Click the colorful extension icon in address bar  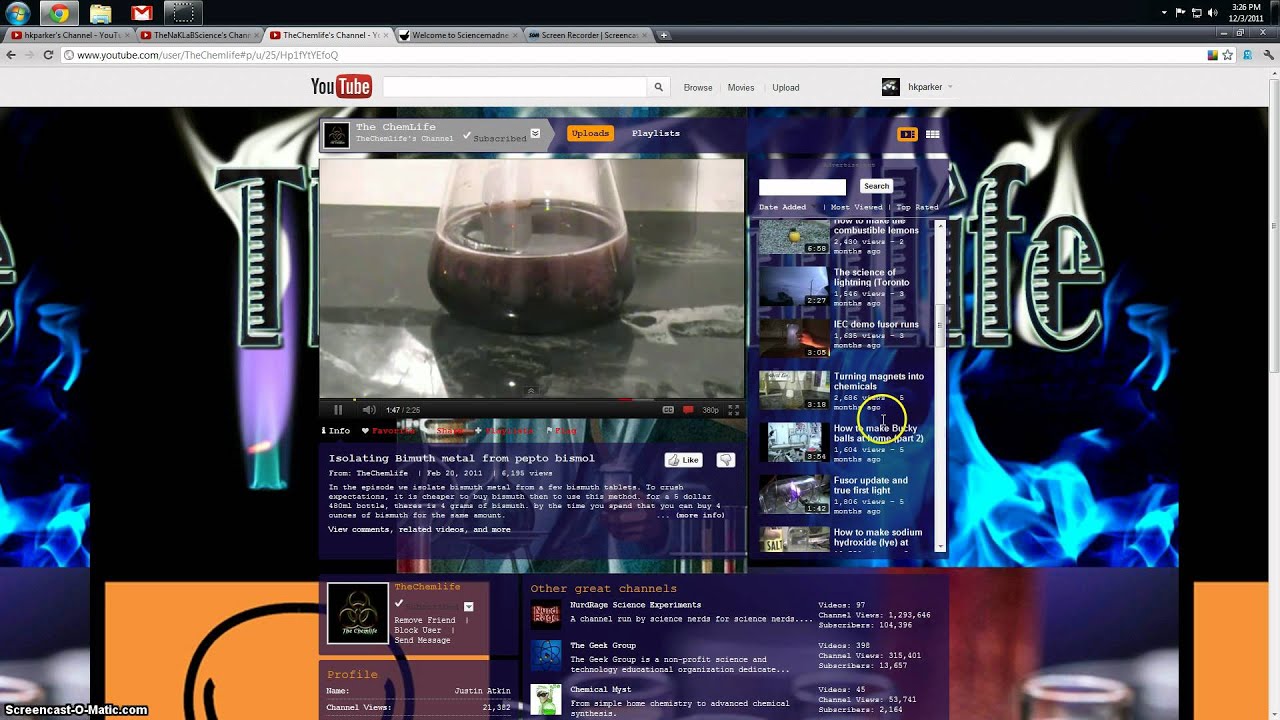(1212, 55)
